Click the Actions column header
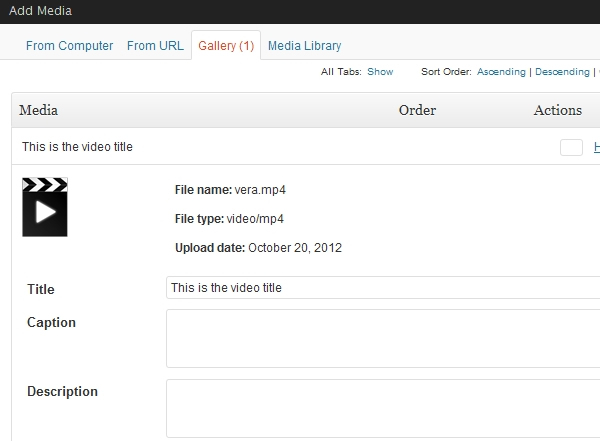600x441 pixels. tap(557, 110)
